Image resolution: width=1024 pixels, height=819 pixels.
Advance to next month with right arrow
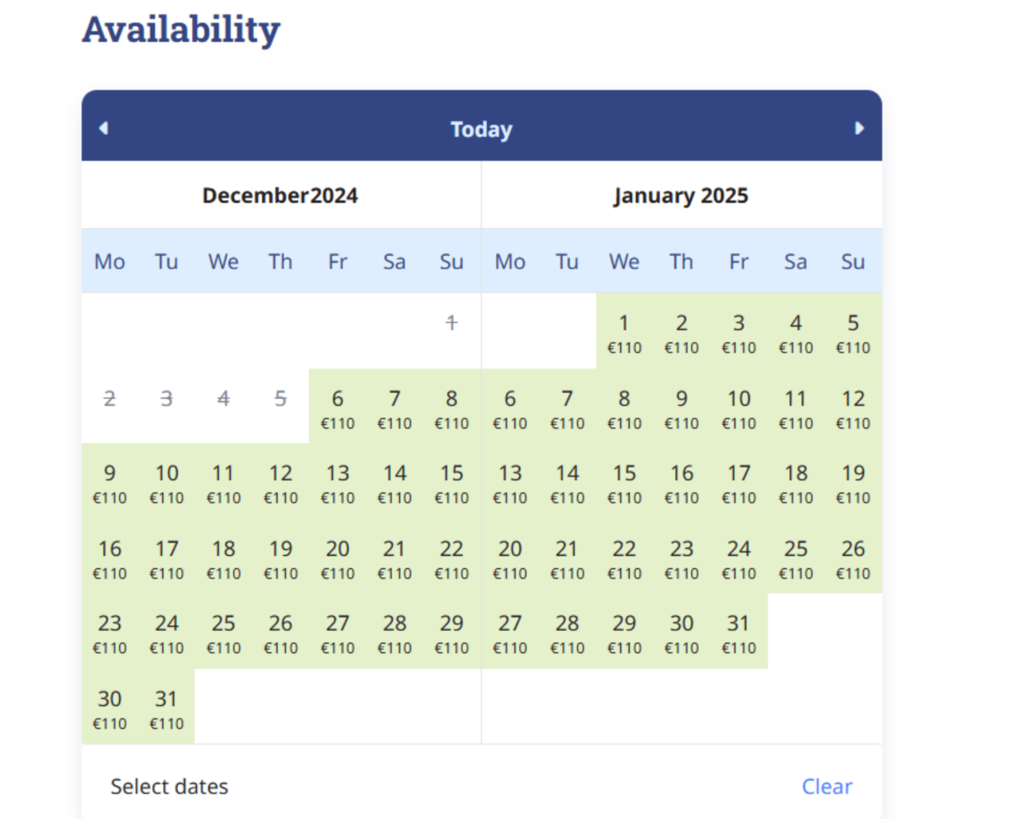pyautogui.click(x=859, y=128)
